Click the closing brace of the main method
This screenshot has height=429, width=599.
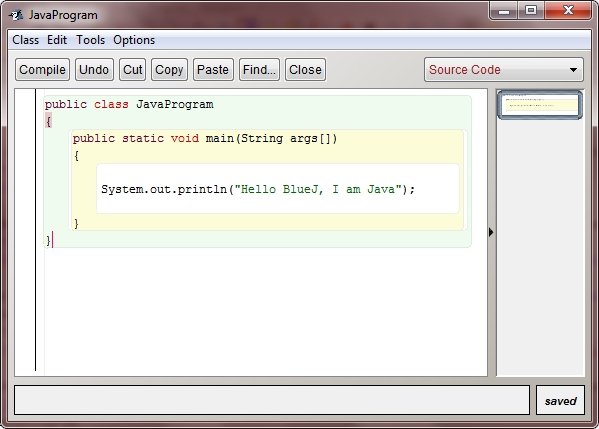coord(76,223)
